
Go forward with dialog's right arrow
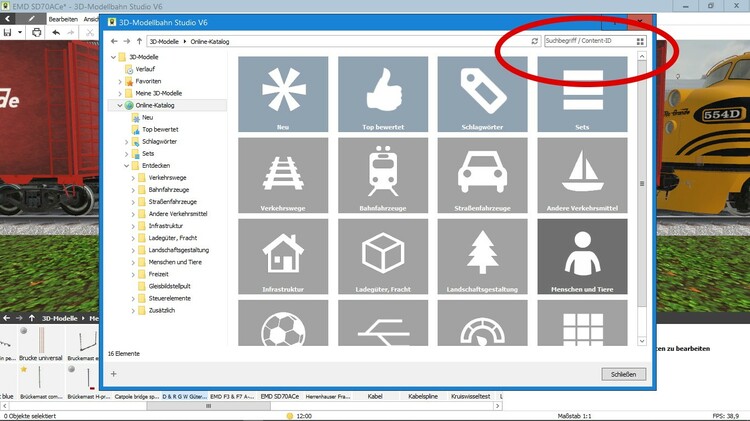pyautogui.click(x=126, y=42)
